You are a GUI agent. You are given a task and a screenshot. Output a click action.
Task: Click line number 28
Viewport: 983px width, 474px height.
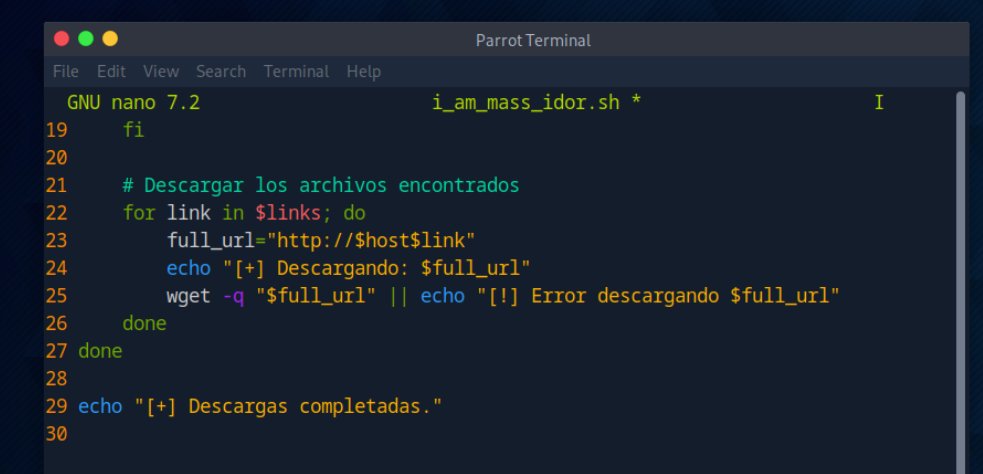tap(56, 379)
